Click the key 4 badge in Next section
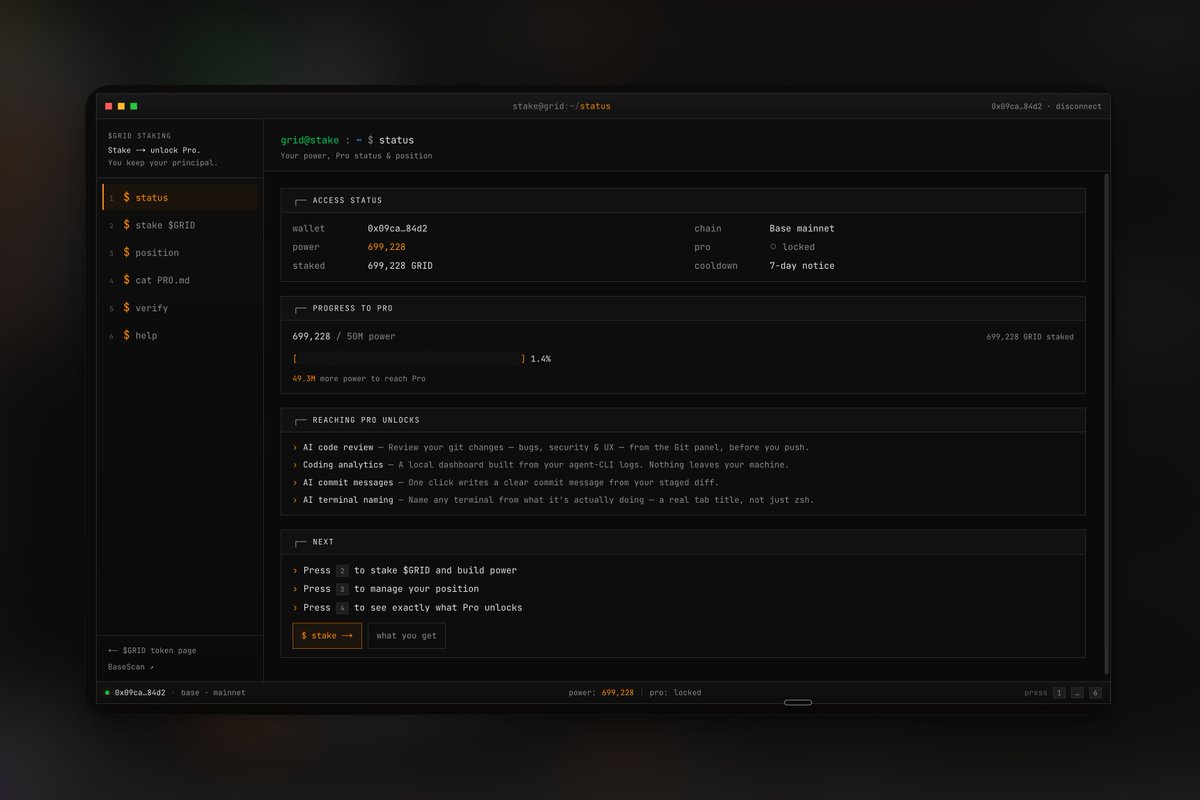Screen dimensions: 1200x800 (x=342, y=608)
